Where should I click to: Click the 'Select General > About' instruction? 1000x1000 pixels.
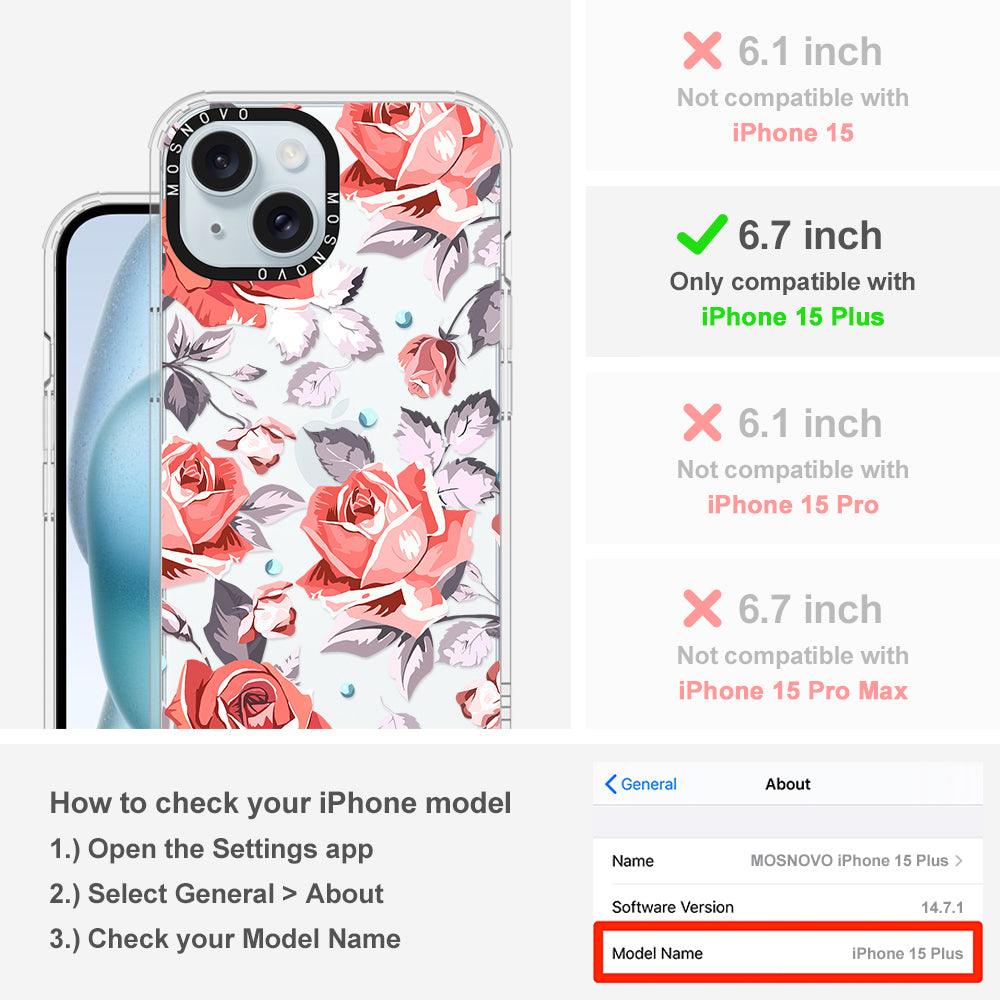pos(216,893)
